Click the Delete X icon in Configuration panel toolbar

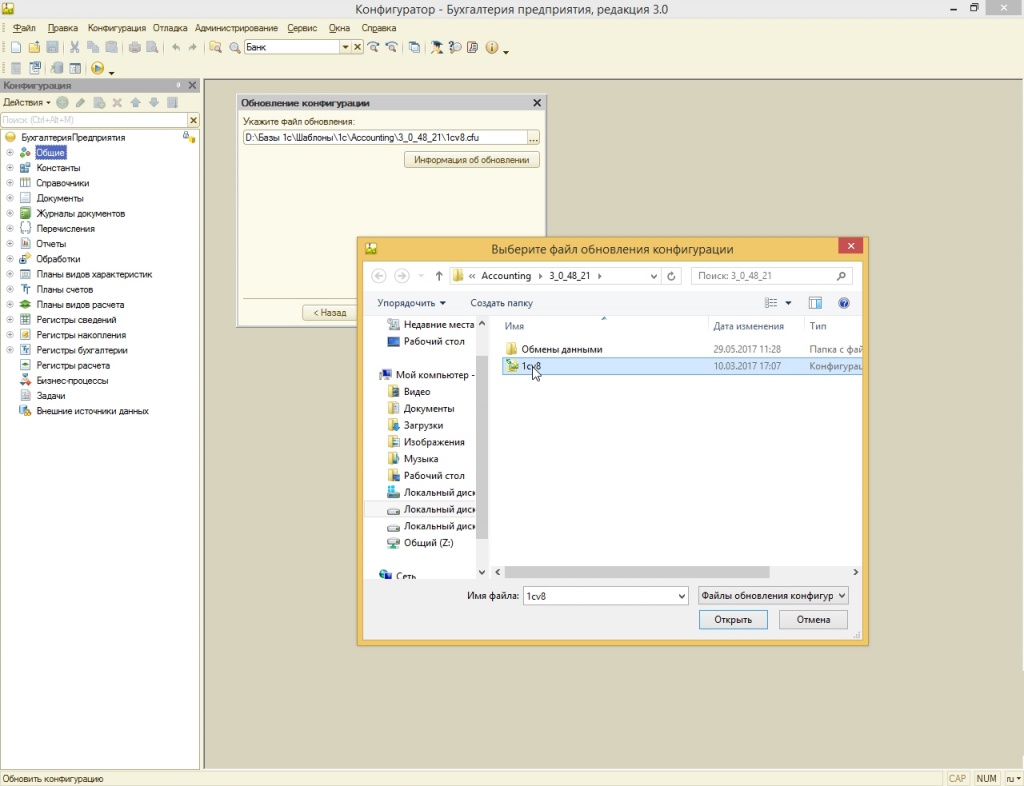click(117, 102)
